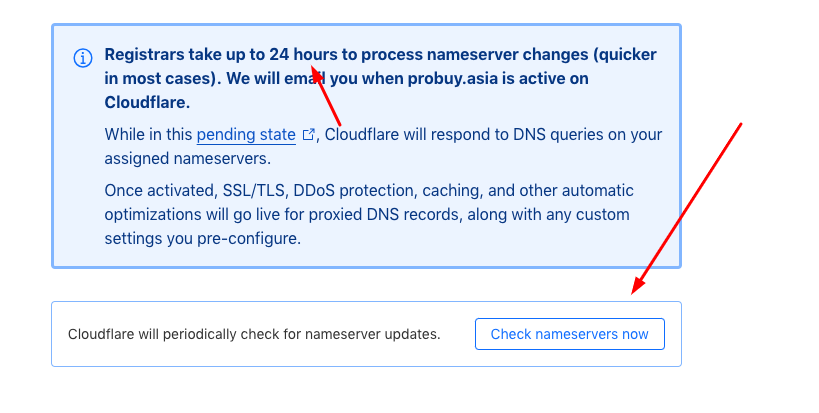Open the external-link icon after pending state

coord(309,135)
